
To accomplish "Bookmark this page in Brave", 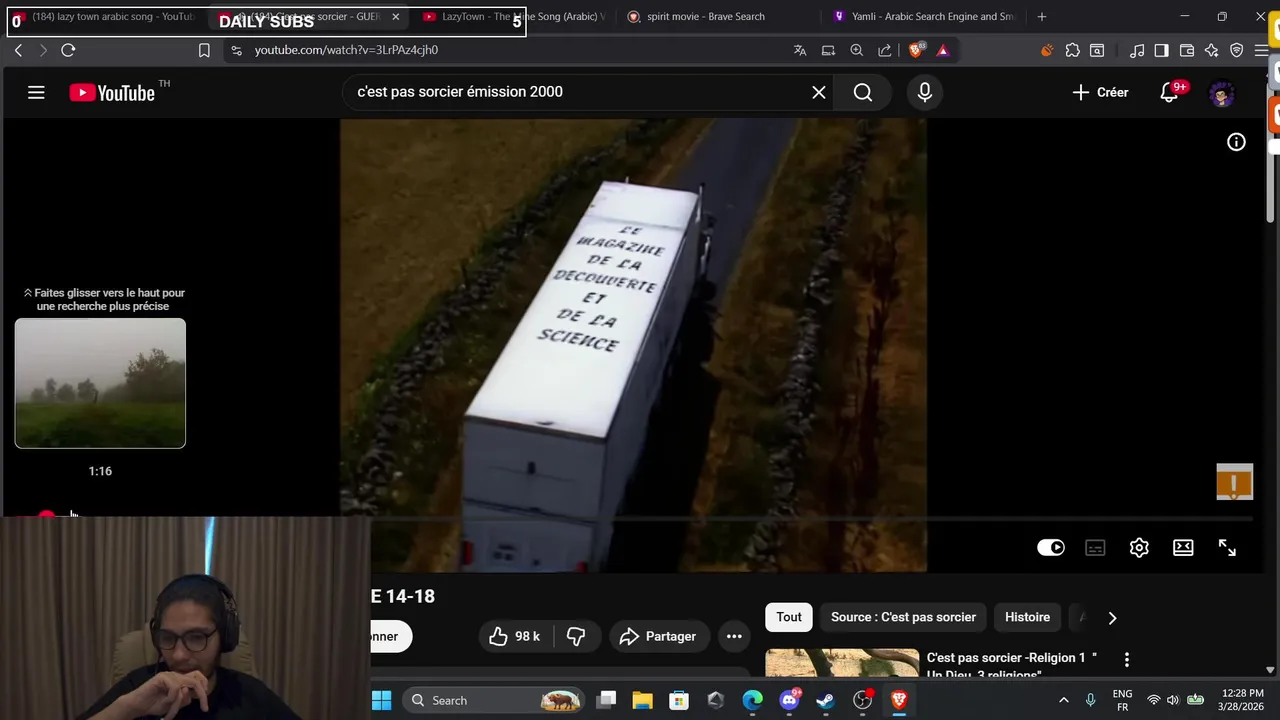I will tap(204, 50).
